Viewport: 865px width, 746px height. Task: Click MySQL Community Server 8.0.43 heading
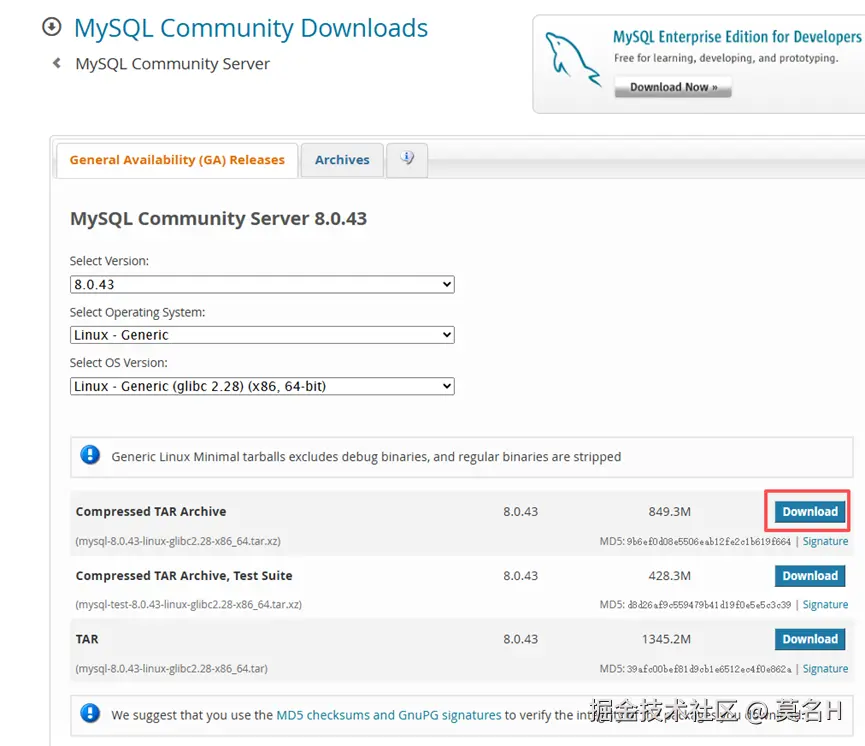[218, 219]
